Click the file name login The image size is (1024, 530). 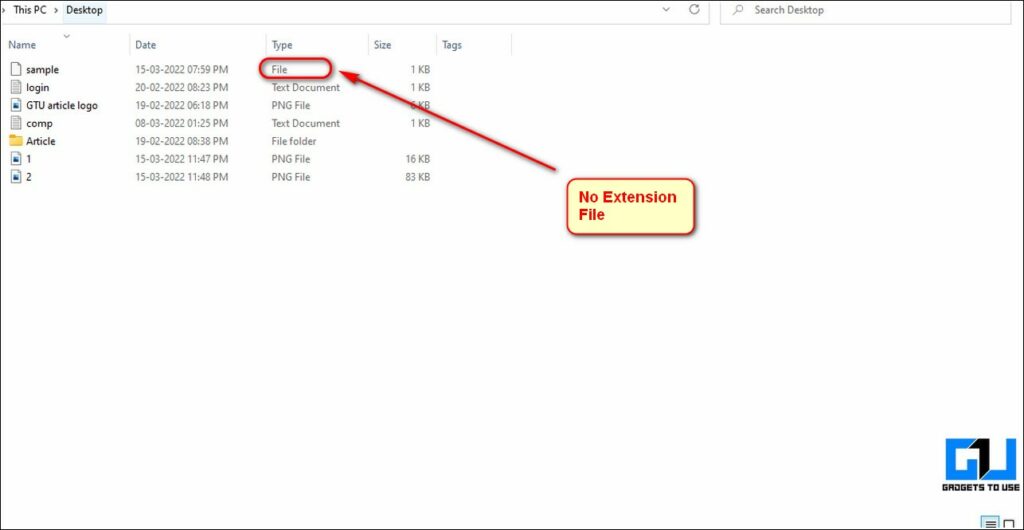[38, 87]
